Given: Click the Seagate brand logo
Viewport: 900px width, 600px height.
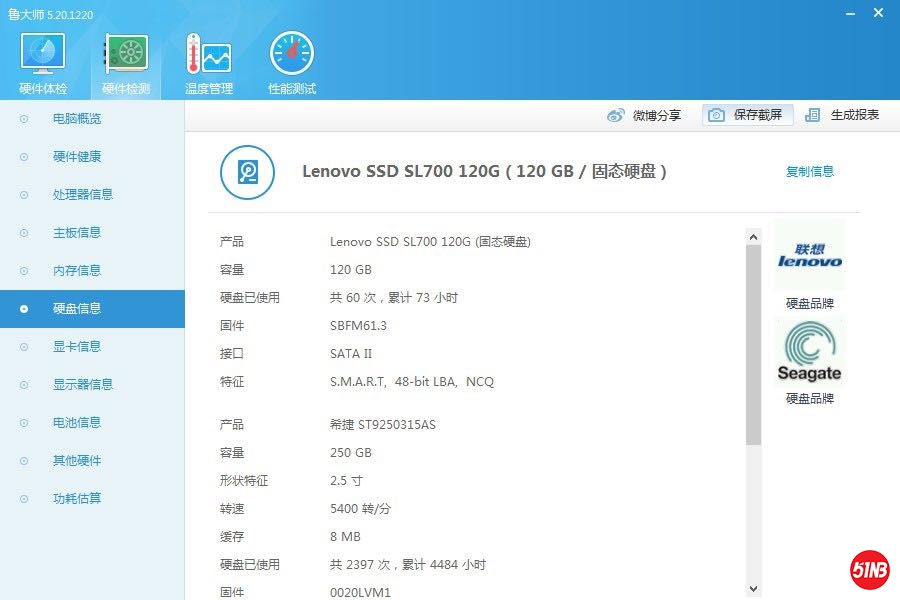Looking at the screenshot, I should [809, 352].
